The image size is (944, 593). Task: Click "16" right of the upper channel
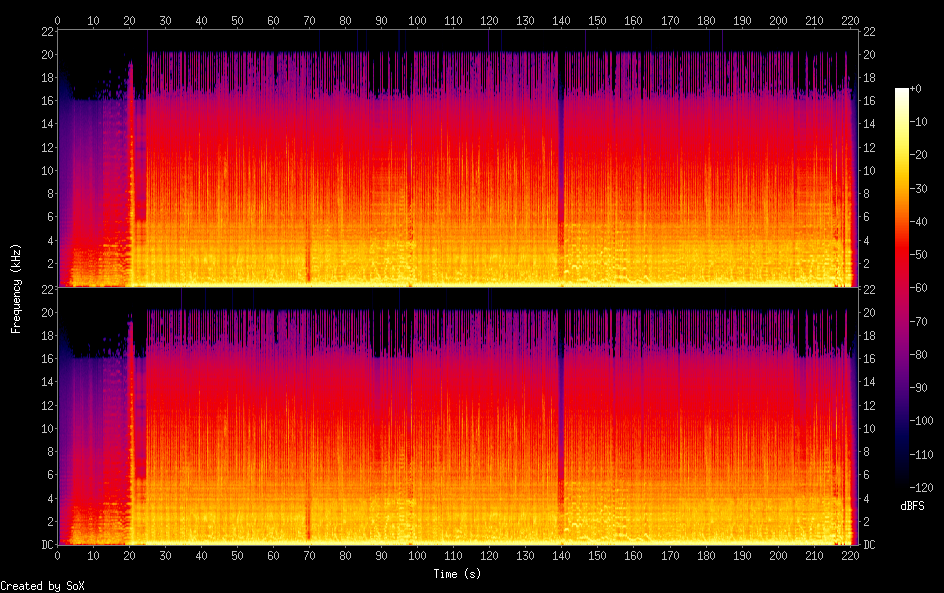click(x=869, y=101)
